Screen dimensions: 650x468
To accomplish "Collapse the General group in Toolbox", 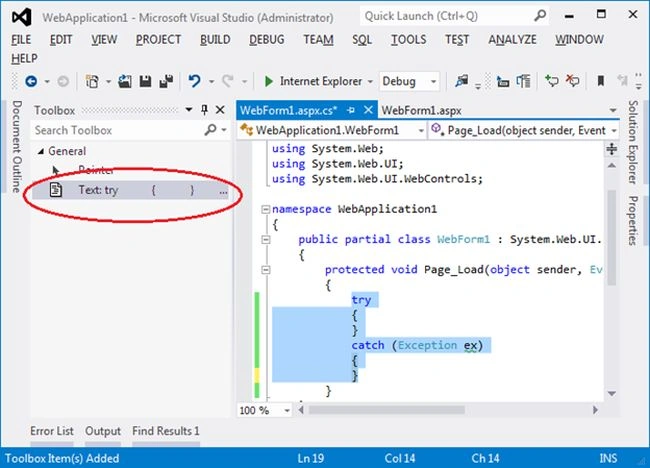I will pyautogui.click(x=41, y=152).
